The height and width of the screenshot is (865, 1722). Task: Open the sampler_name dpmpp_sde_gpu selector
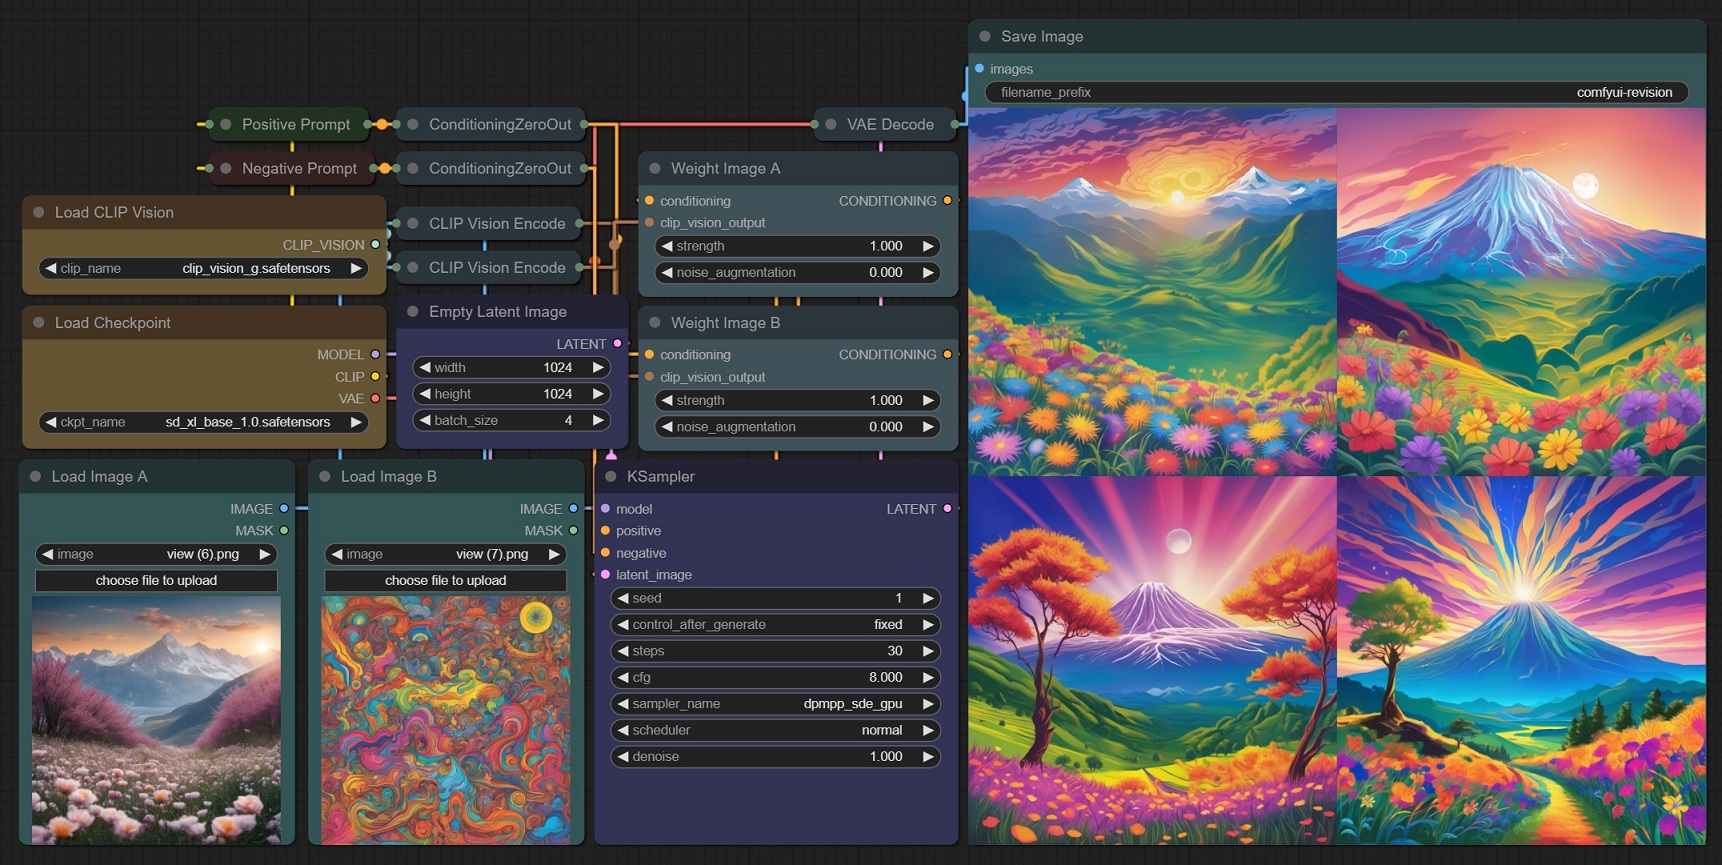(x=775, y=704)
